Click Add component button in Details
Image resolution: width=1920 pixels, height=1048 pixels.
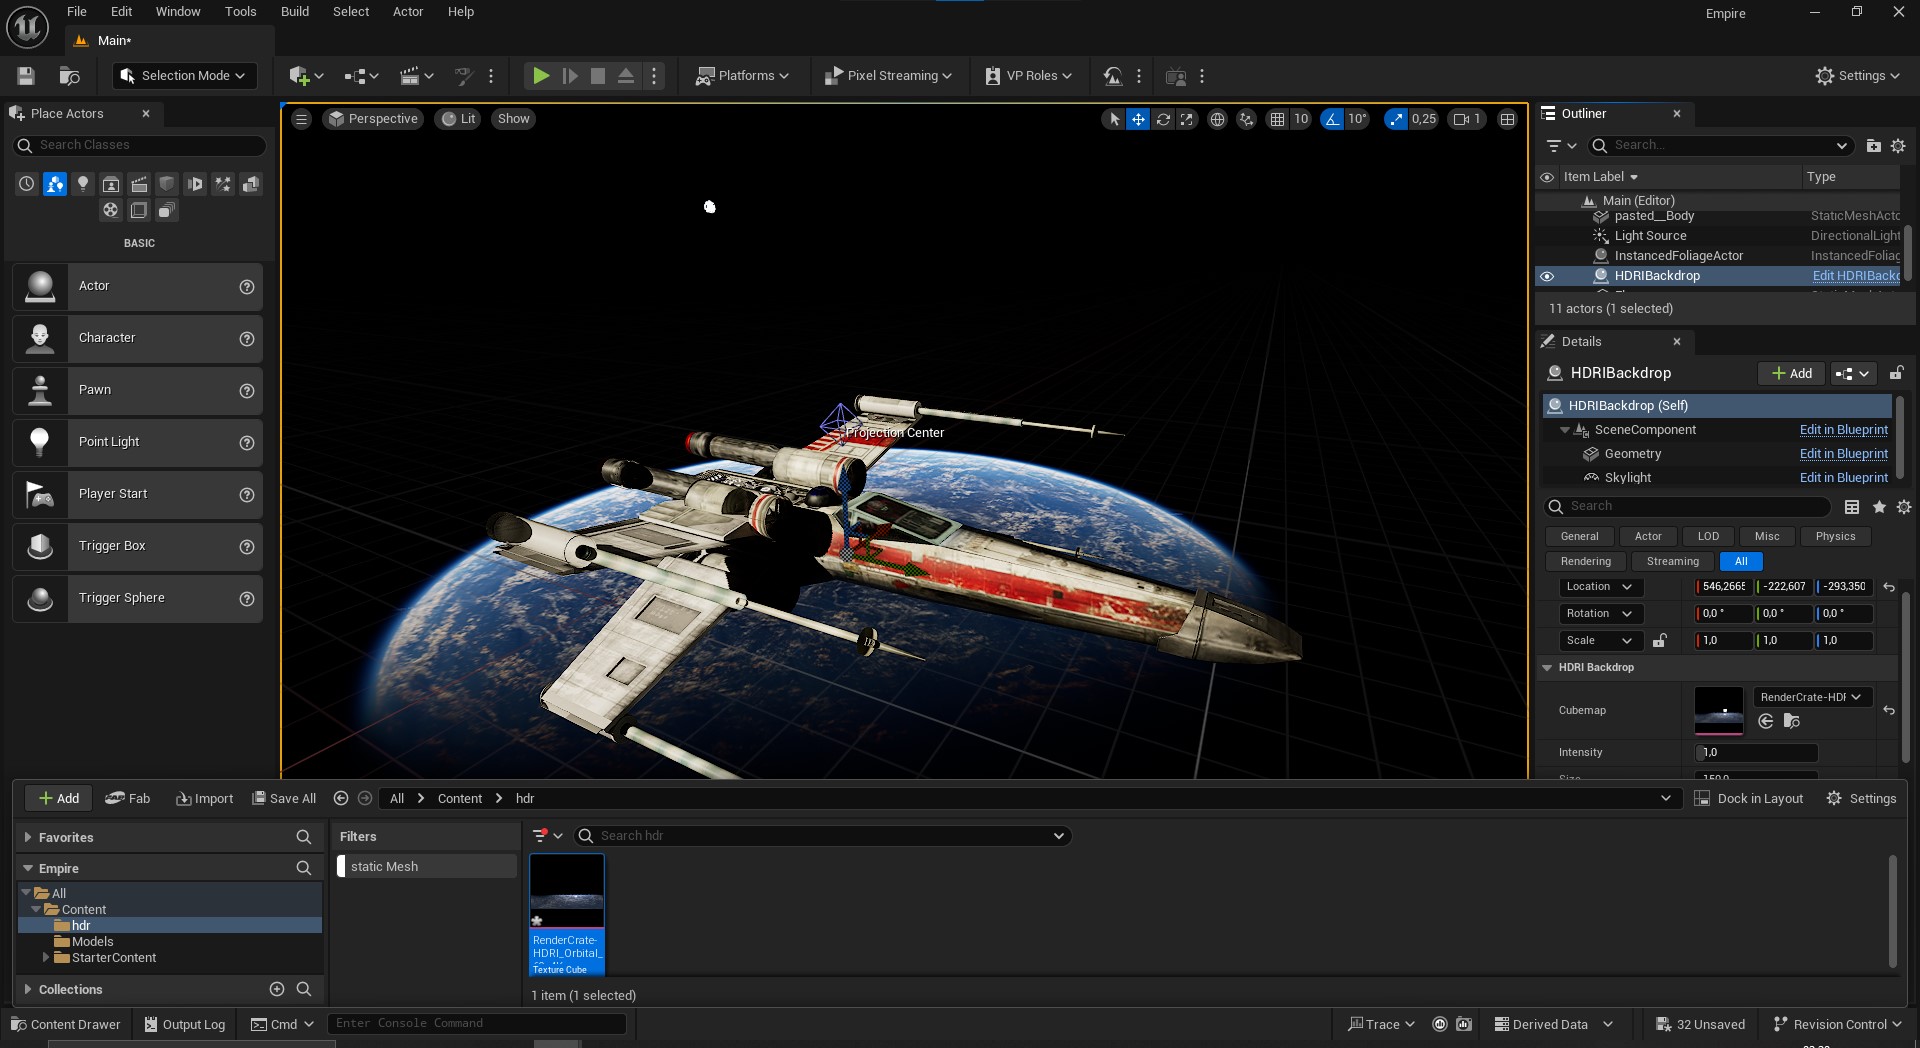[x=1791, y=373]
